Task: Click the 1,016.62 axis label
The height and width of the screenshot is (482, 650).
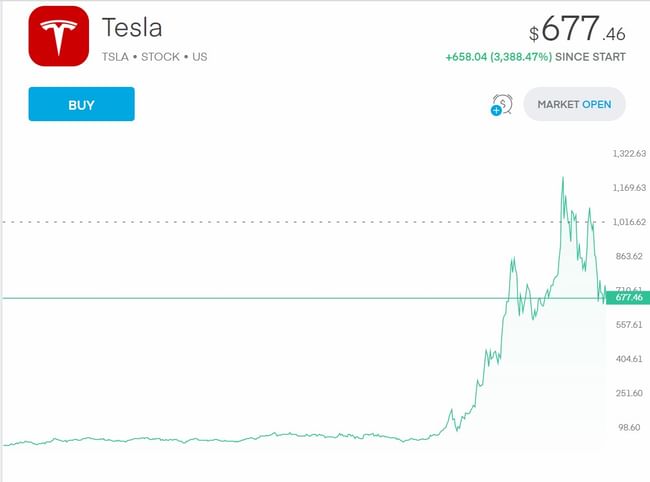Action: [x=628, y=222]
